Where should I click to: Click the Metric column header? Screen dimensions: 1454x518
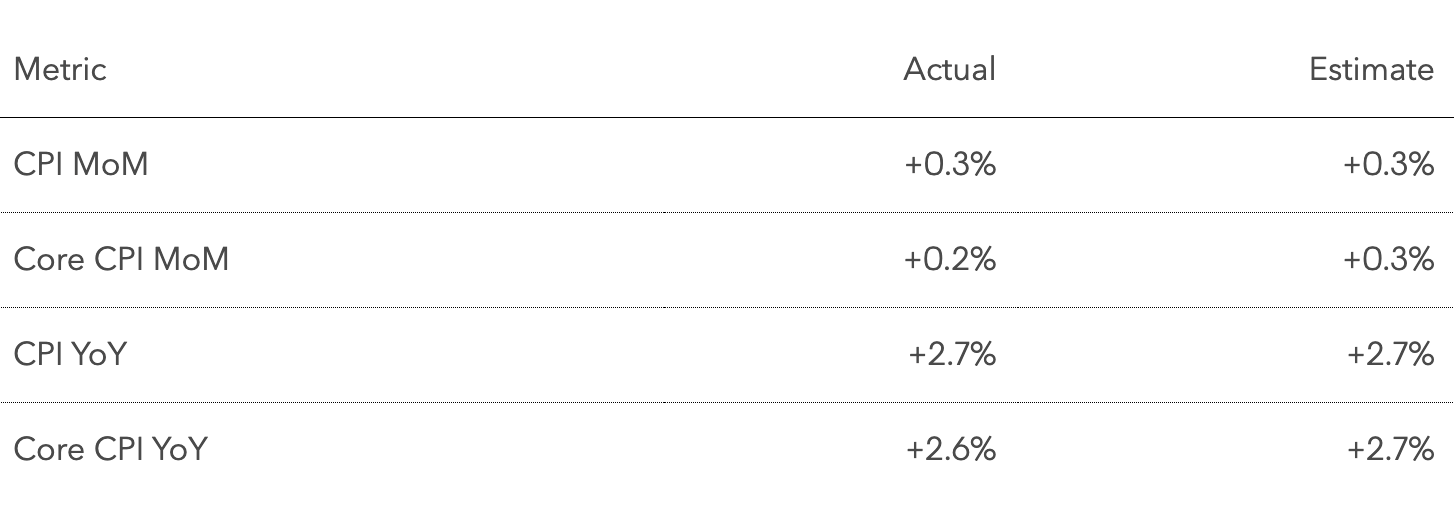pyautogui.click(x=60, y=69)
